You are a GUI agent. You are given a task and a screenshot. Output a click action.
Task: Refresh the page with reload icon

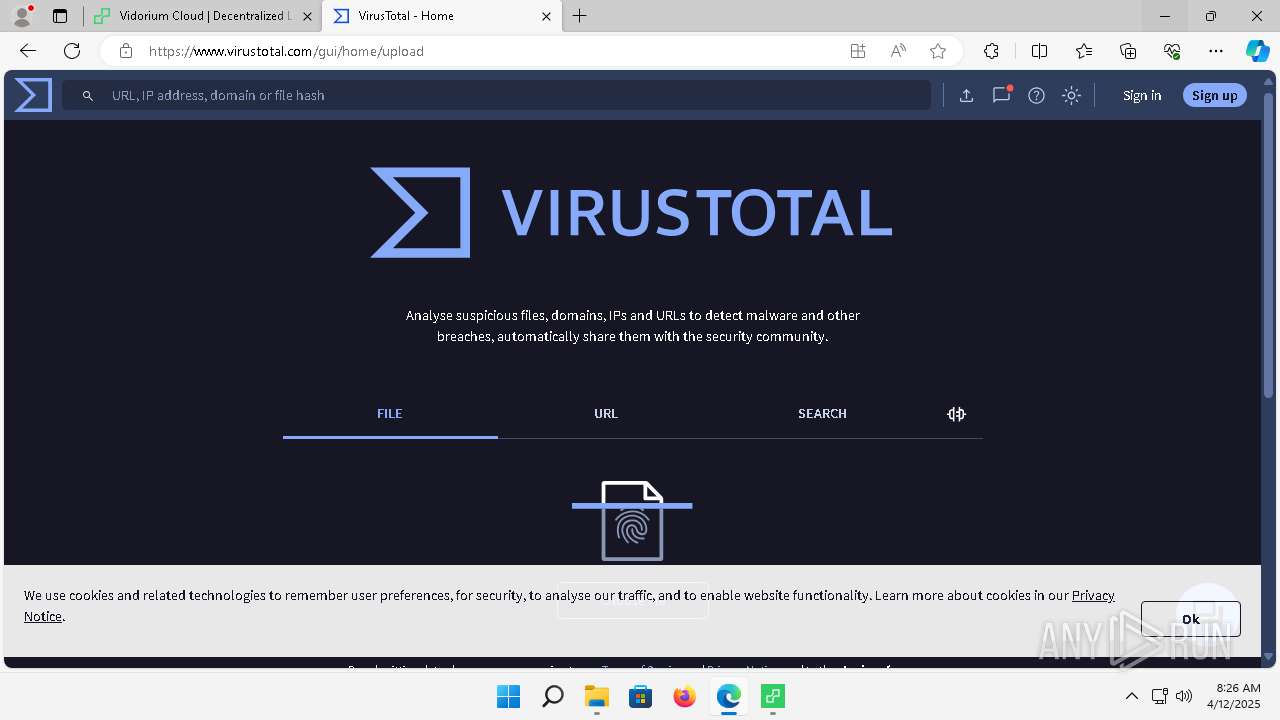pos(72,51)
